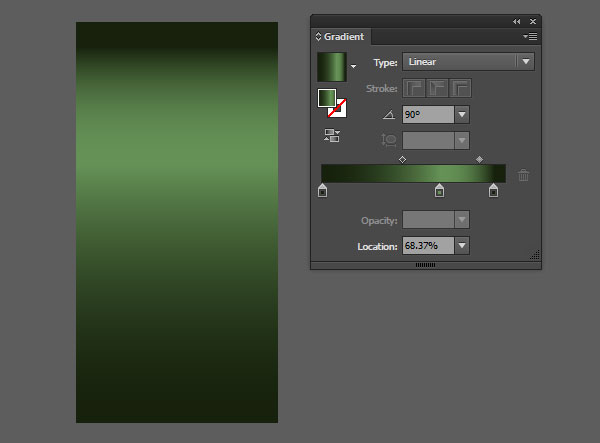Open the gradient presets dropdown arrow

354,67
